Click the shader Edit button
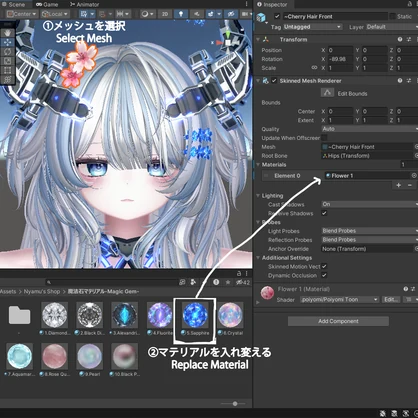The width and height of the screenshot is (418, 418). tap(391, 299)
